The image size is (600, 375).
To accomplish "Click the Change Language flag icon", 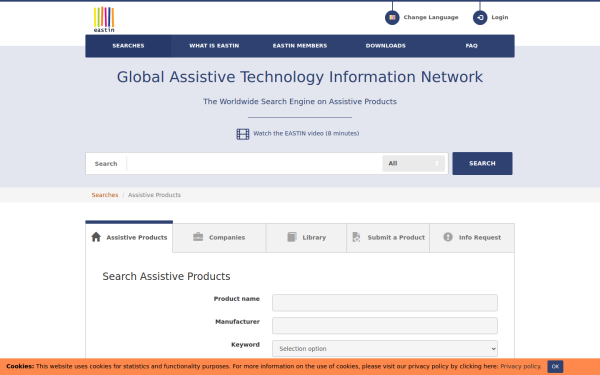I will tap(392, 18).
